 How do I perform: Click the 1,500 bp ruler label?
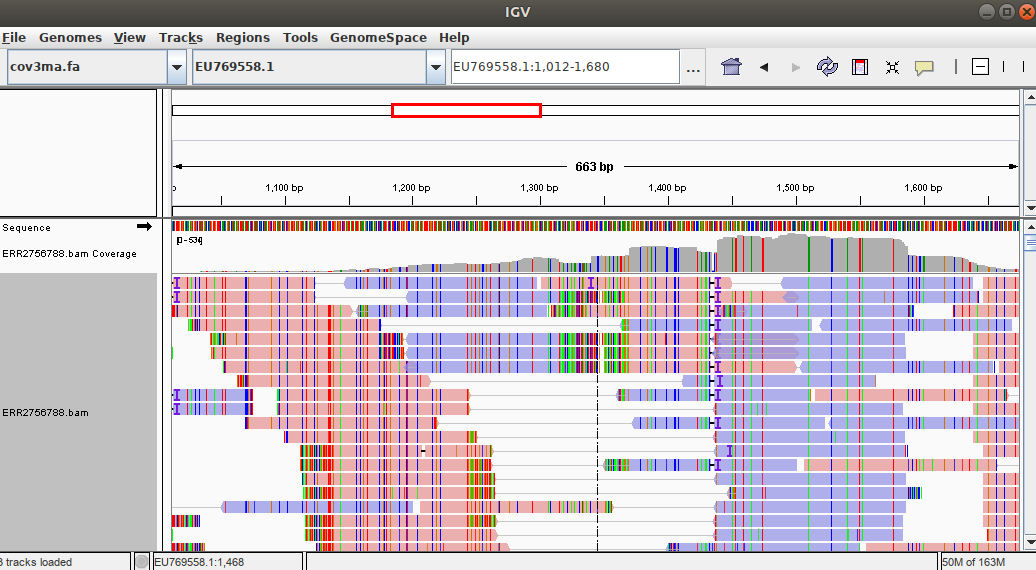pos(795,188)
